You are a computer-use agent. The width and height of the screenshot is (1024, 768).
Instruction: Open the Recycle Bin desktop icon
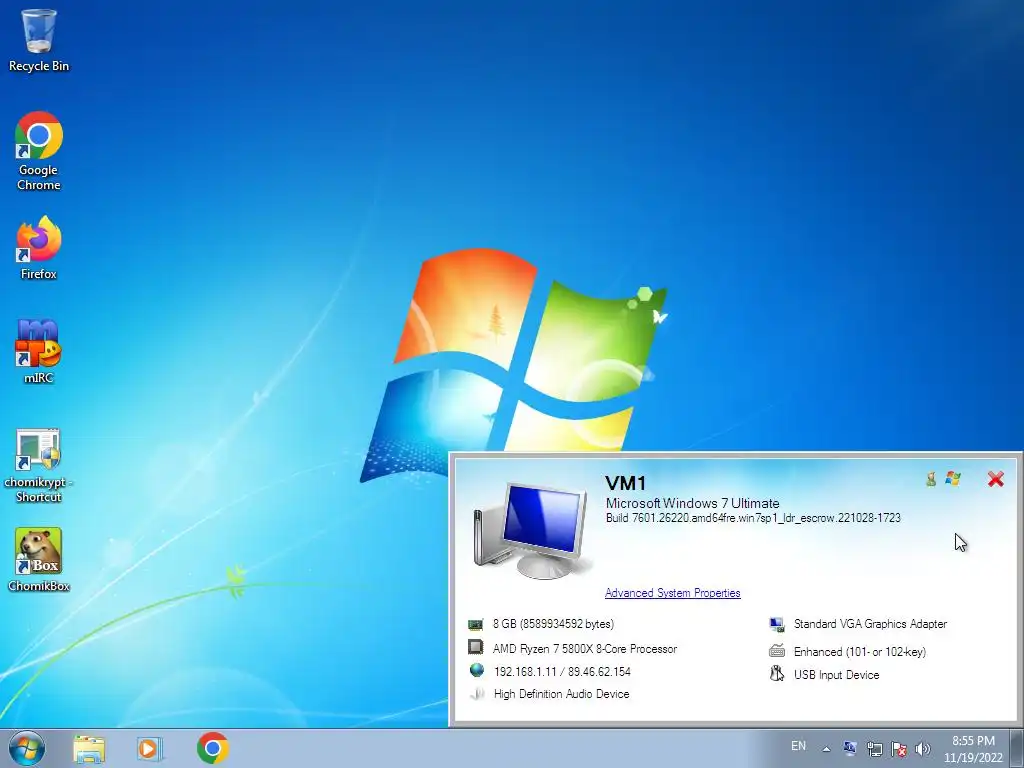tap(39, 40)
